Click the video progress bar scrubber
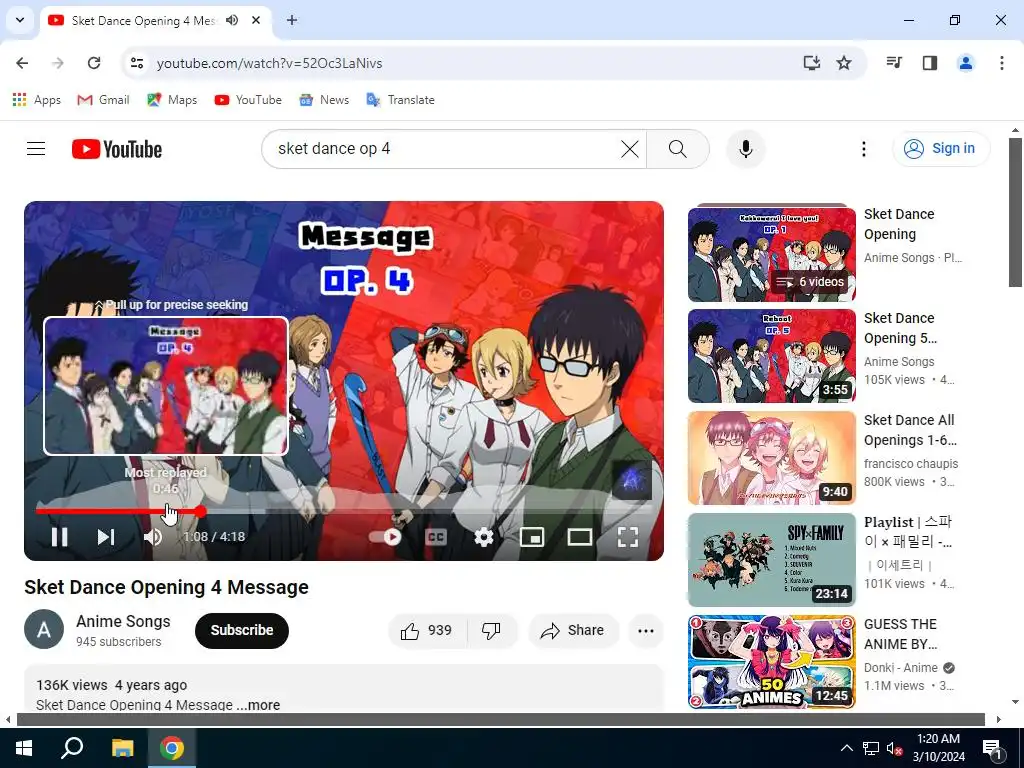The width and height of the screenshot is (1024, 768). click(x=200, y=511)
